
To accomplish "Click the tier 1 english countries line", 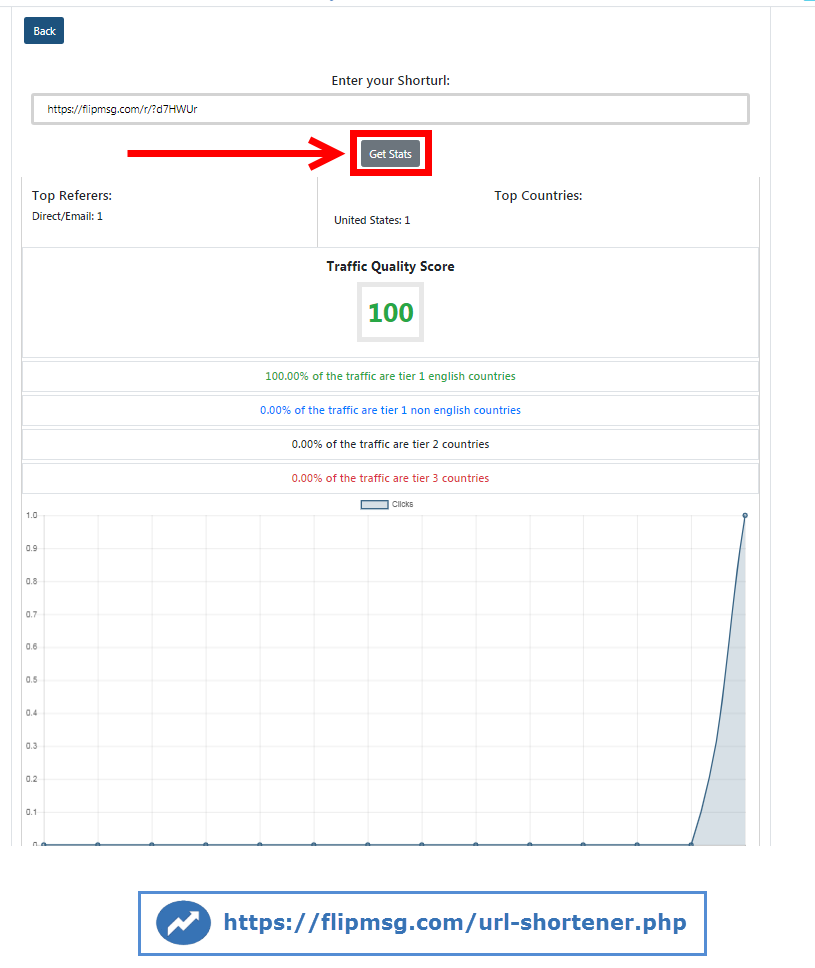I will click(x=390, y=376).
